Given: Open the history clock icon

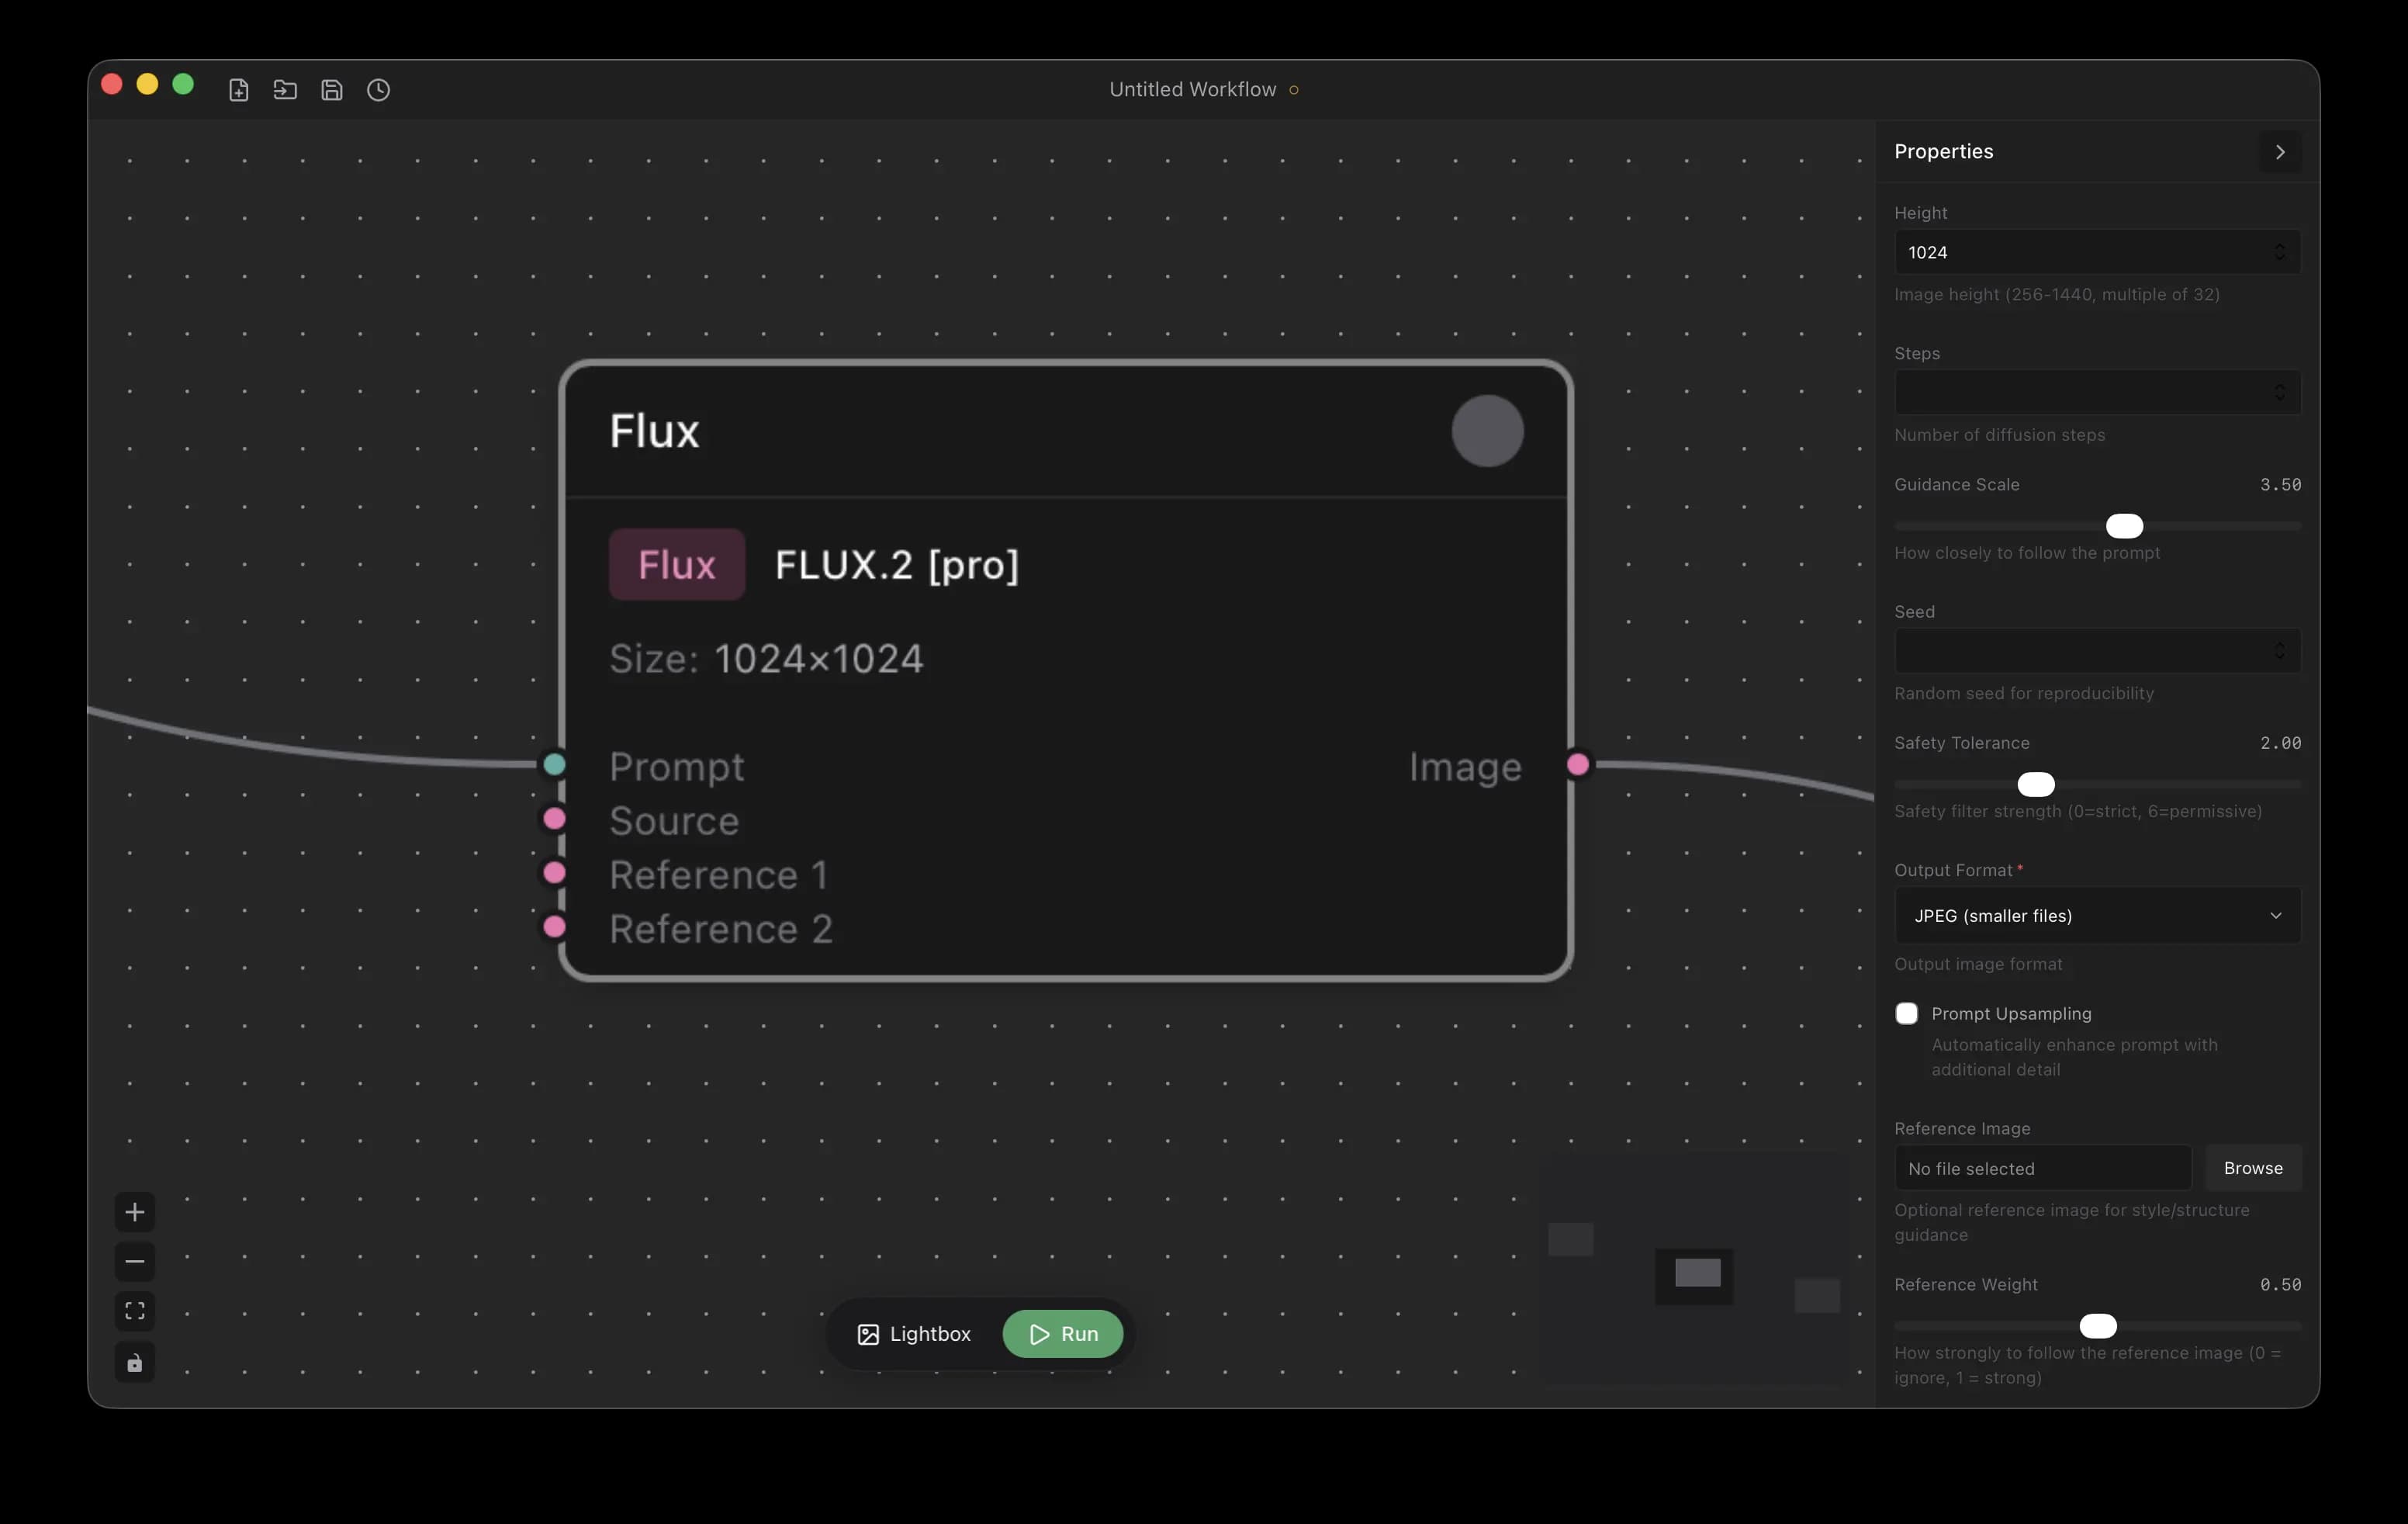Looking at the screenshot, I should point(378,90).
